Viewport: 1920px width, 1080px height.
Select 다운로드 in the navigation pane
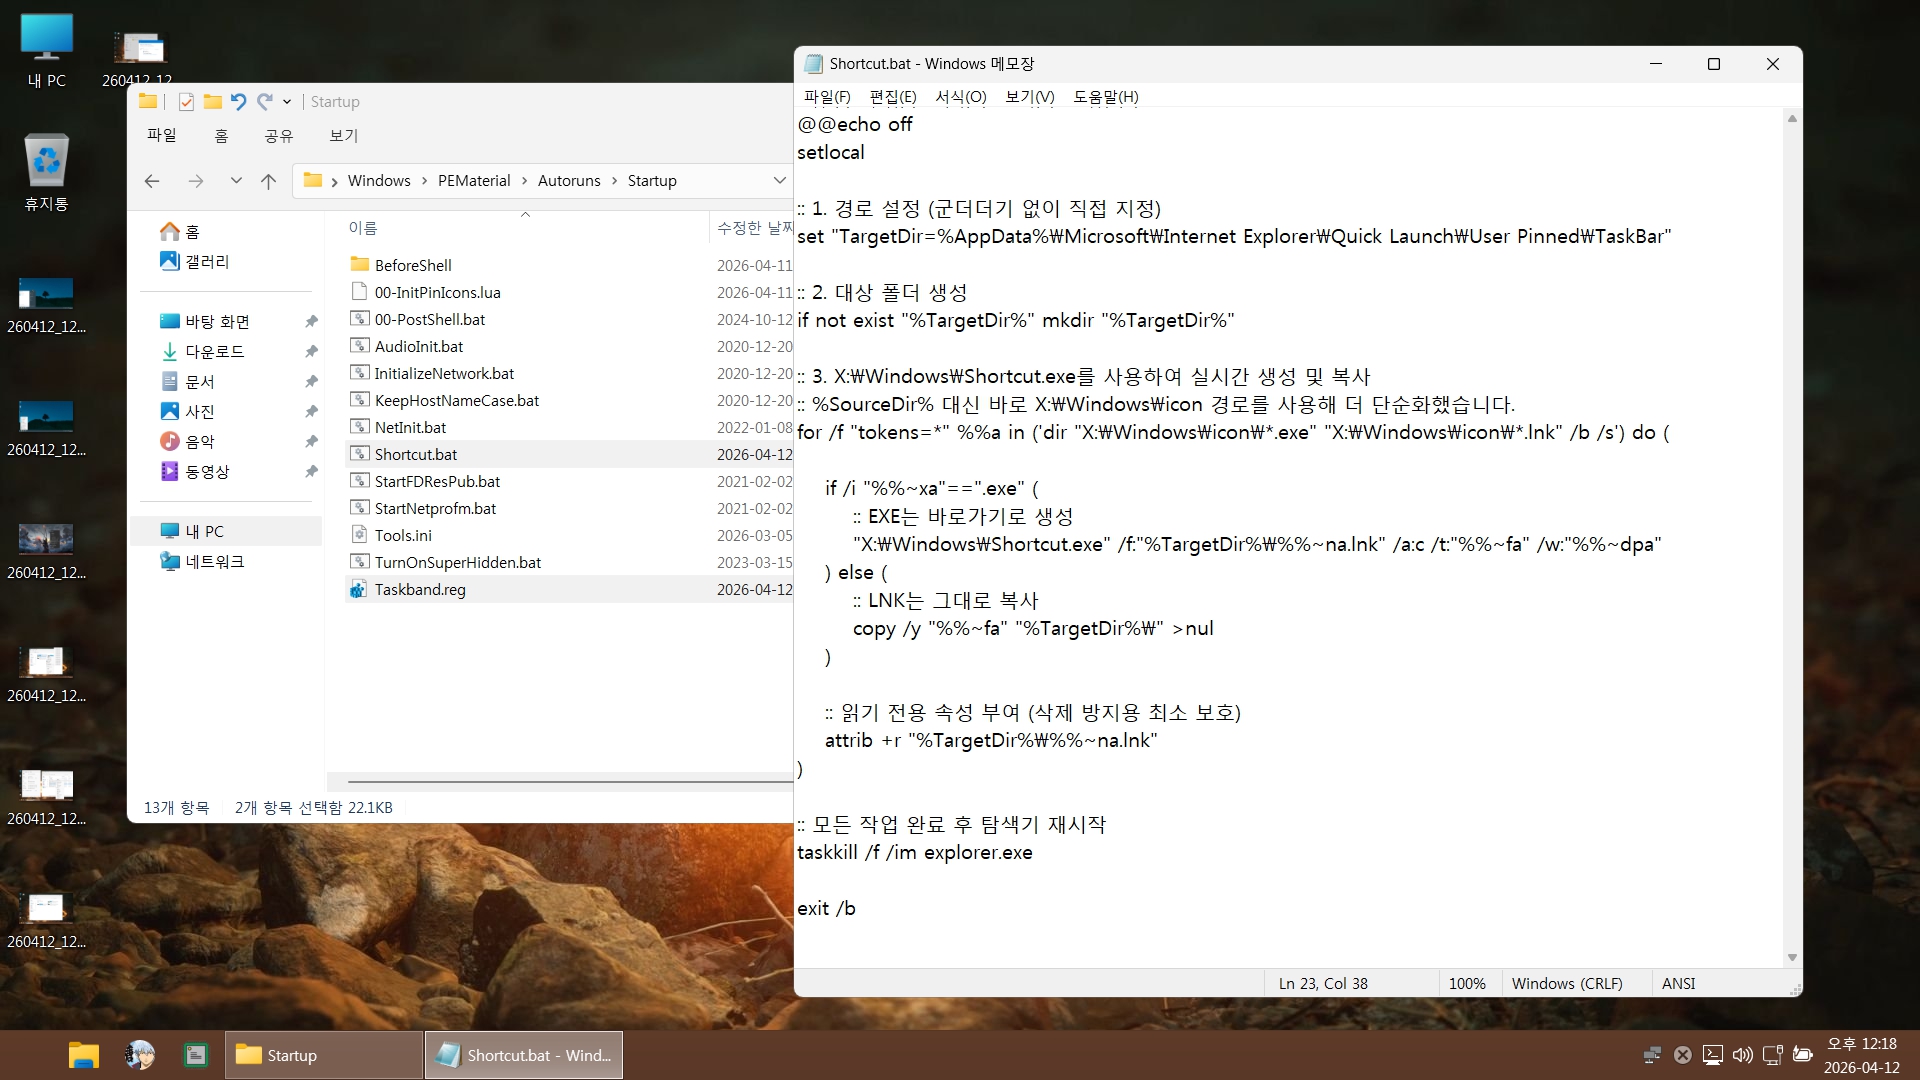click(215, 351)
